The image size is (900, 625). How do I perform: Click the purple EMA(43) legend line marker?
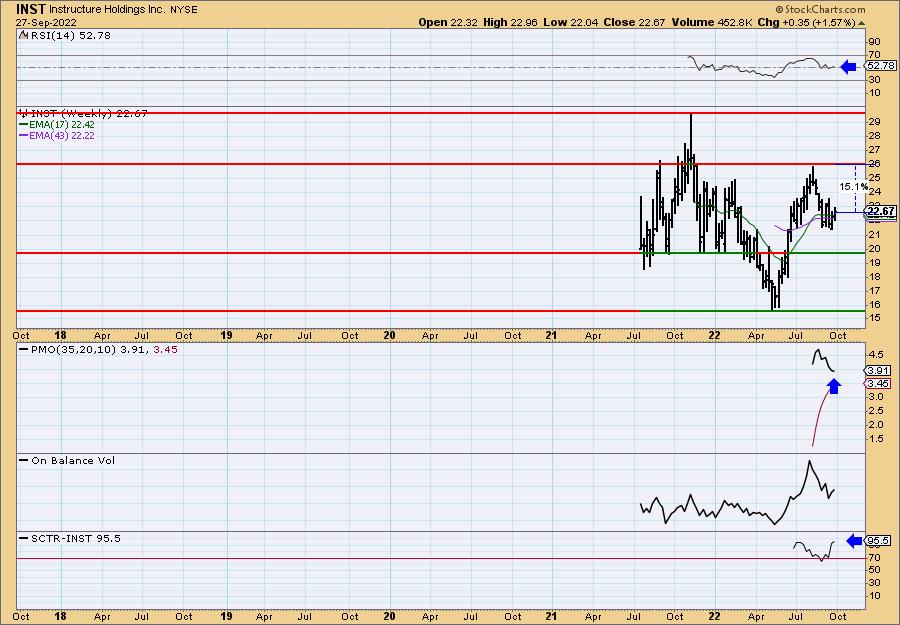24,136
